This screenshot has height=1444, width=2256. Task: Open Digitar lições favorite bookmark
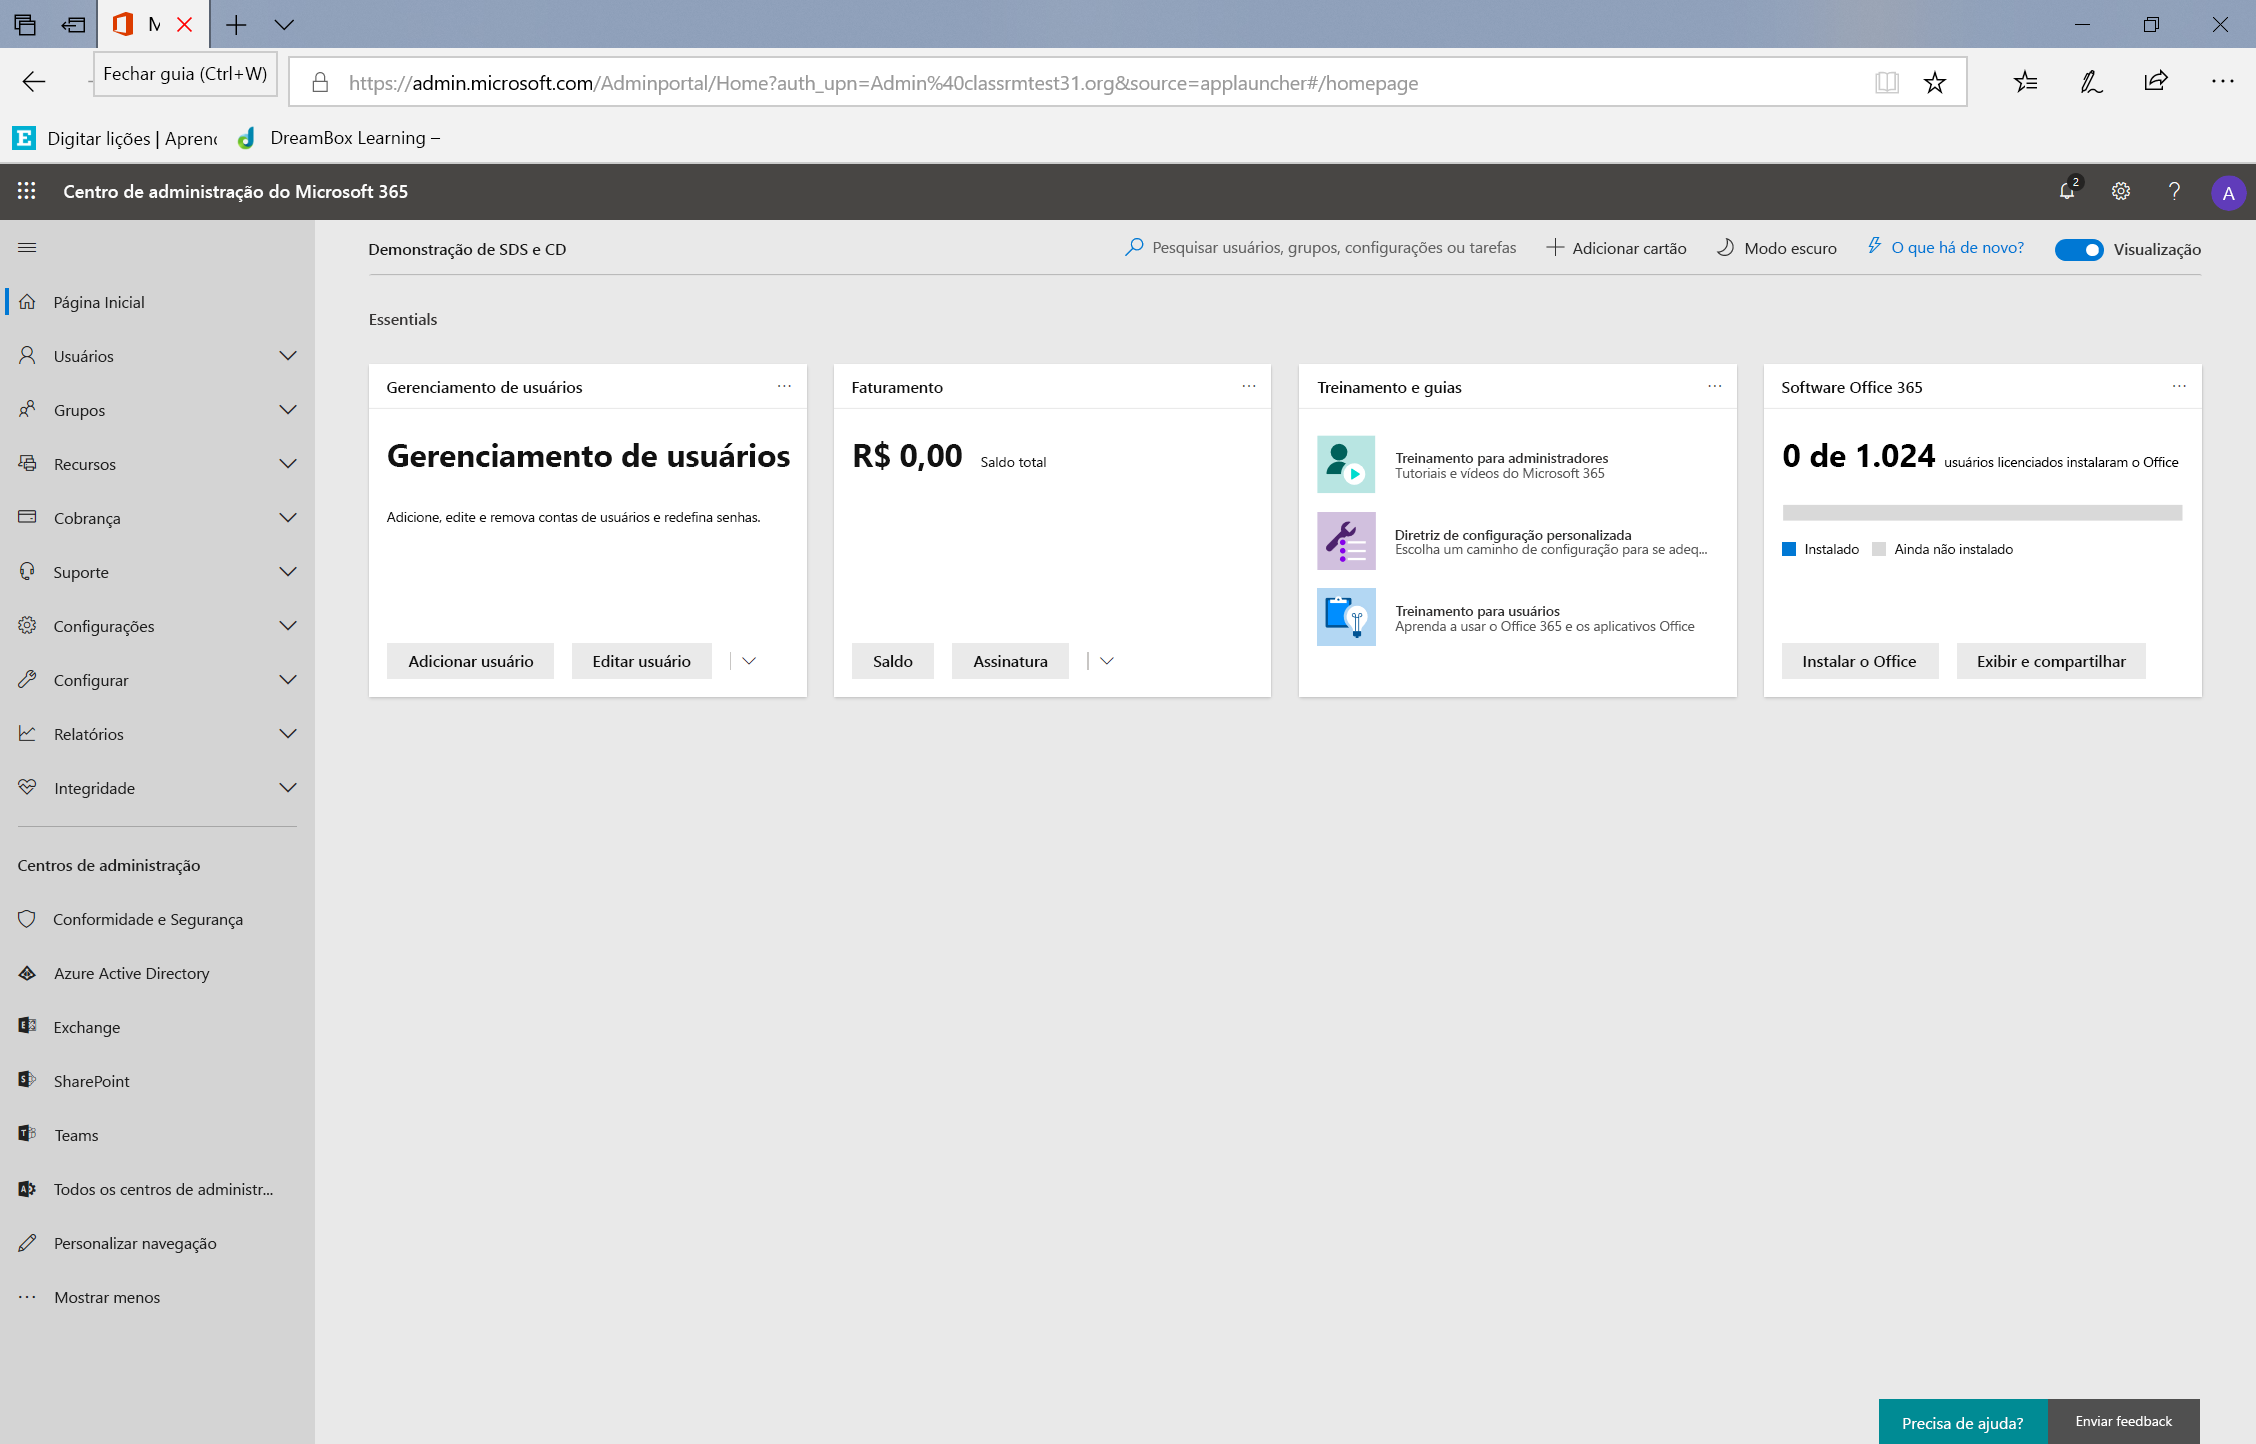[x=116, y=138]
